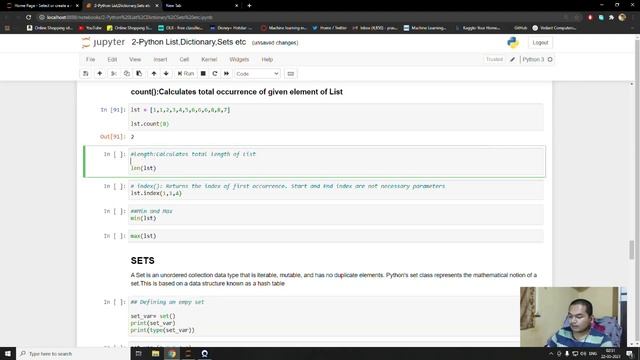
Task: Click the Chrome taskbar icon
Action: tap(172, 353)
